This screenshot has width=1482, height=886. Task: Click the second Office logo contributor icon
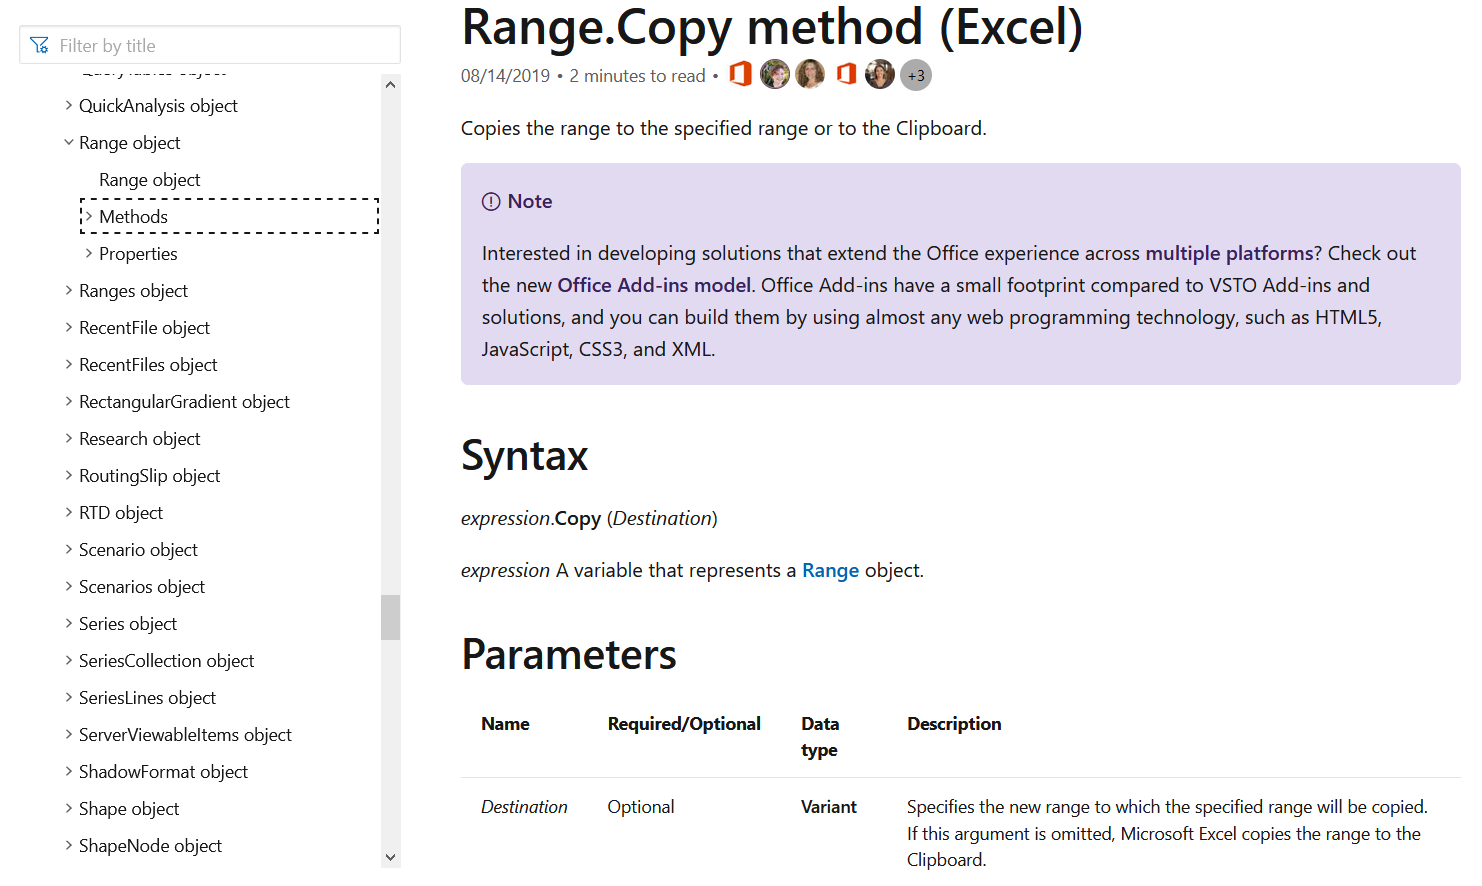coord(846,74)
